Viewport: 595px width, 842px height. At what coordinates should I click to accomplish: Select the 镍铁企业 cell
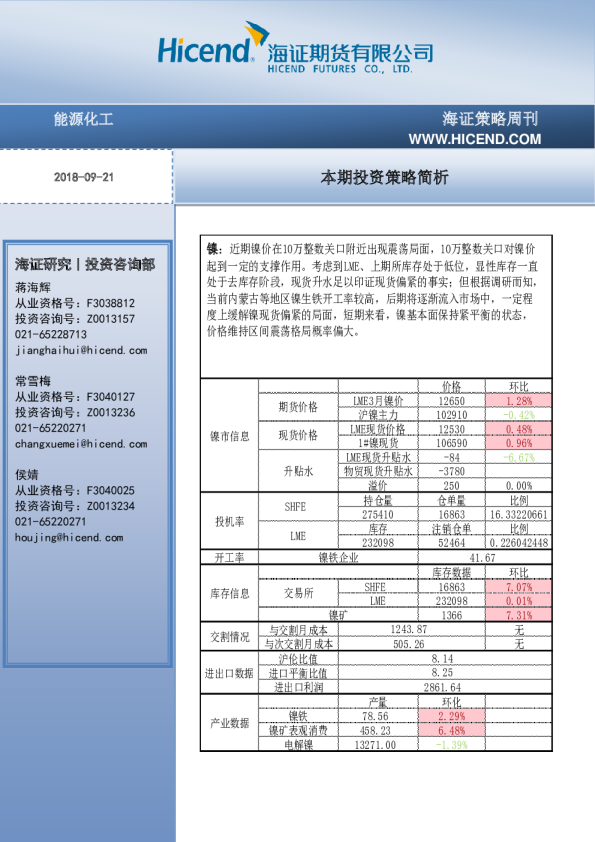coord(338,557)
